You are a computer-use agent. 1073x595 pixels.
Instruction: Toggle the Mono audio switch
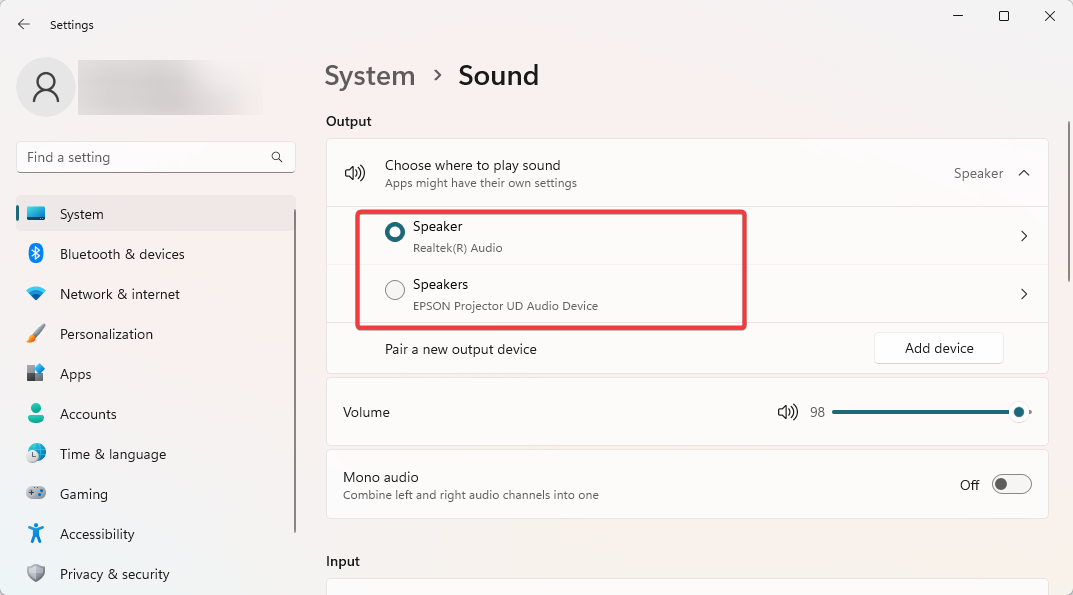1011,484
